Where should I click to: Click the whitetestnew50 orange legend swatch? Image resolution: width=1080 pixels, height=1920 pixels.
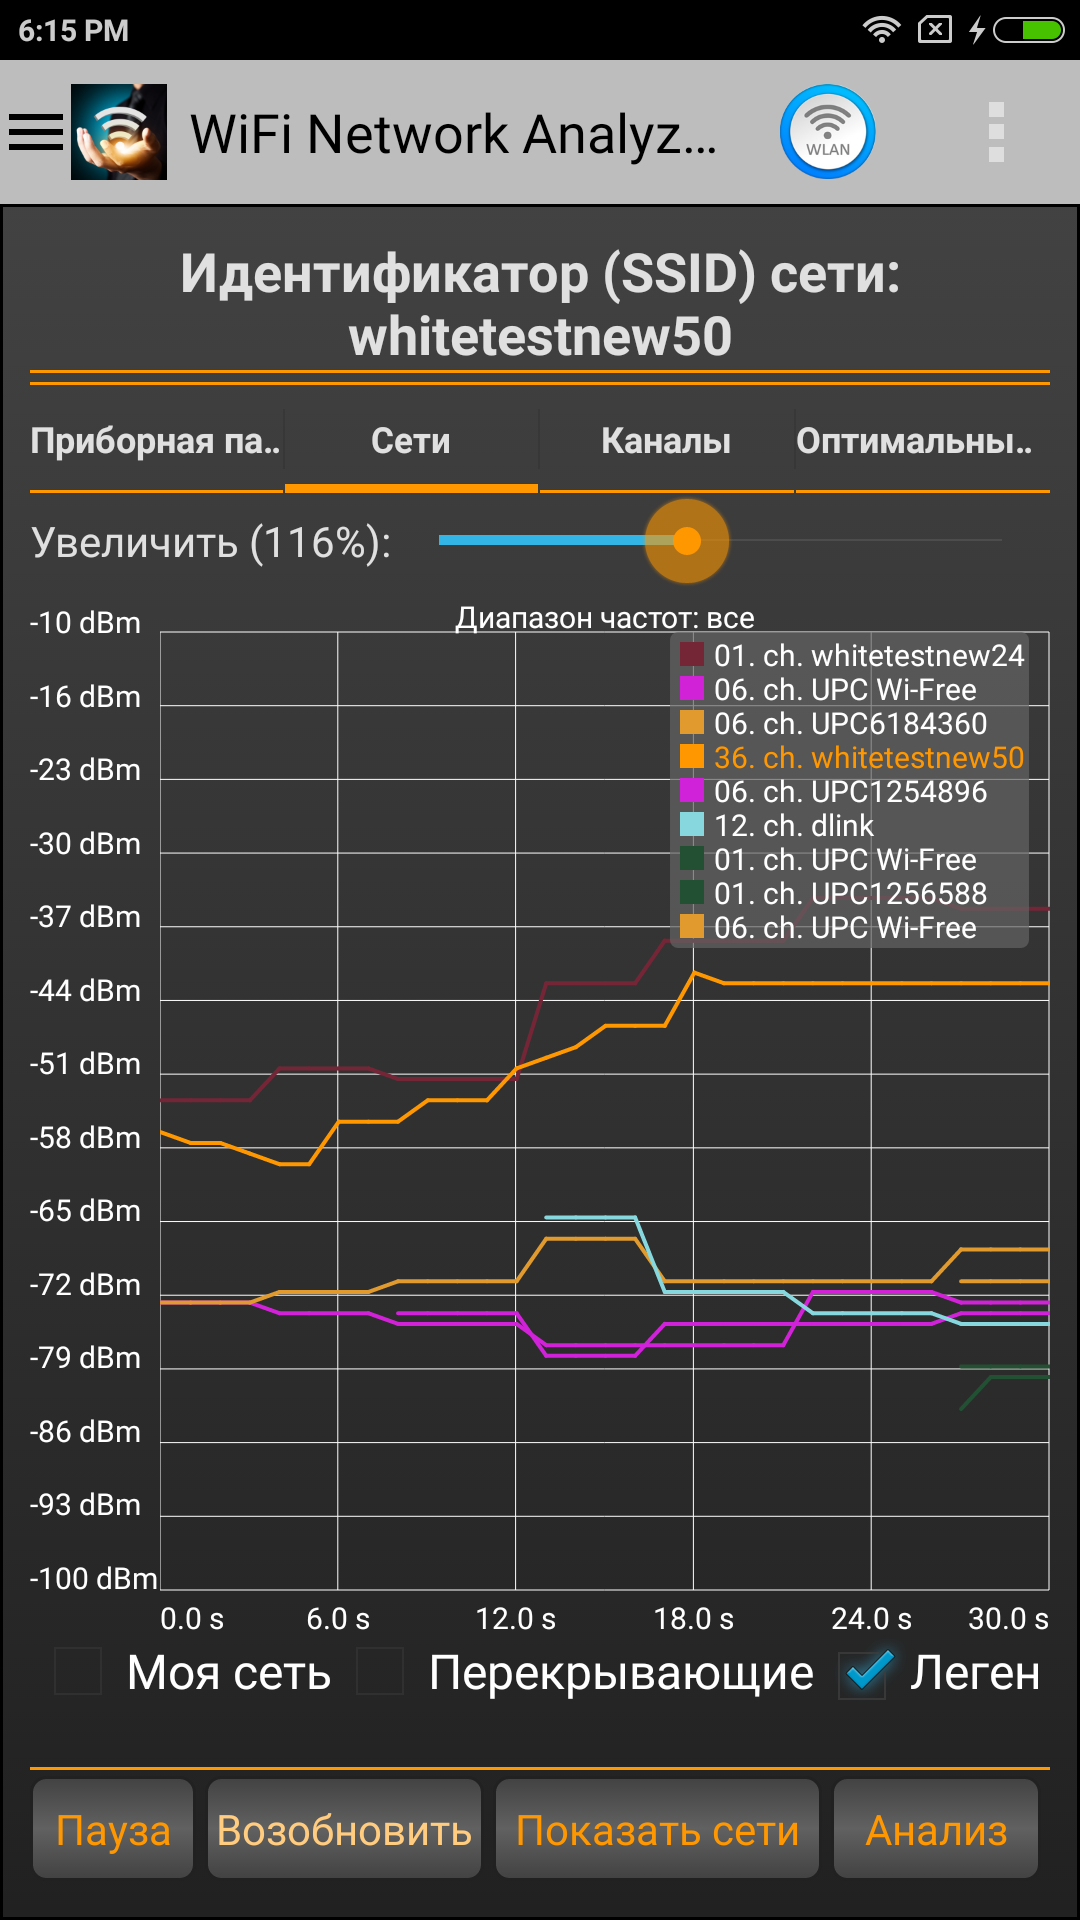pos(692,757)
